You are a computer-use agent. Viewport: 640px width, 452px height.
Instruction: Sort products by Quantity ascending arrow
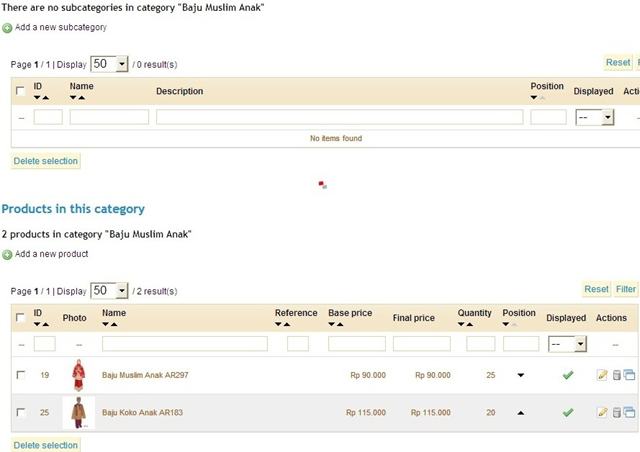click(x=470, y=324)
